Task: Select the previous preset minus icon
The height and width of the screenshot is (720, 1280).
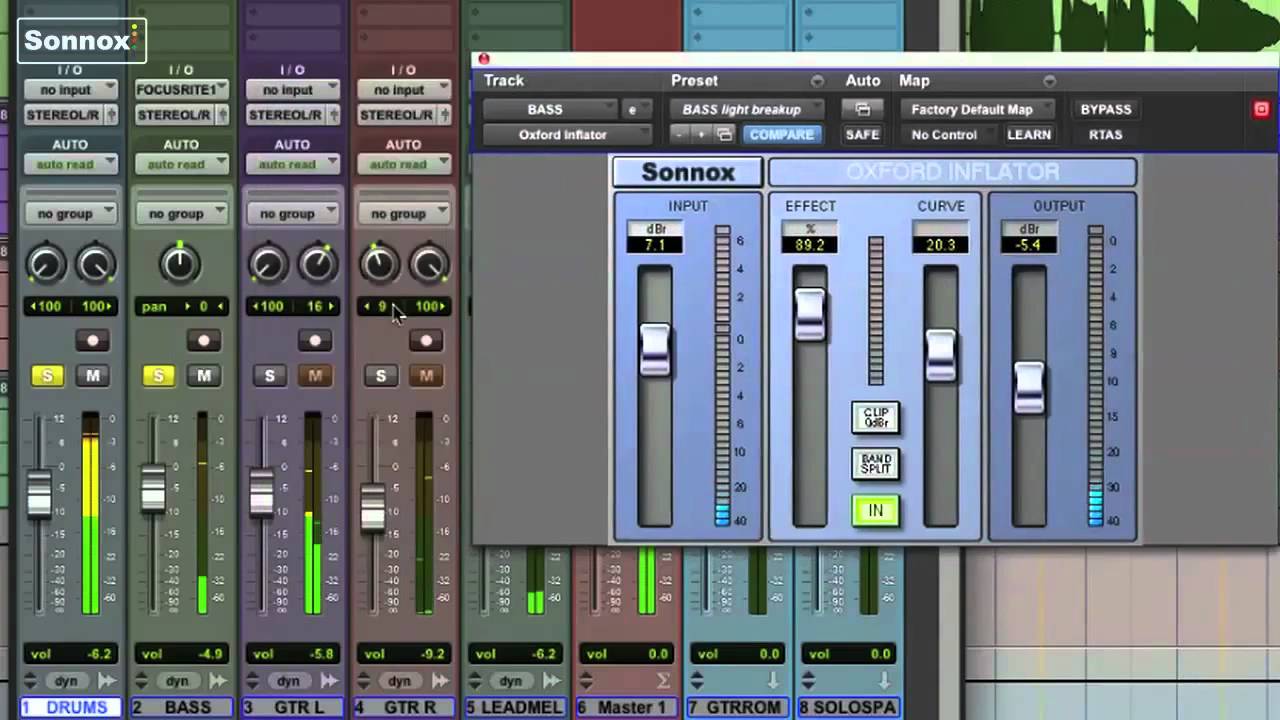Action: tap(681, 134)
